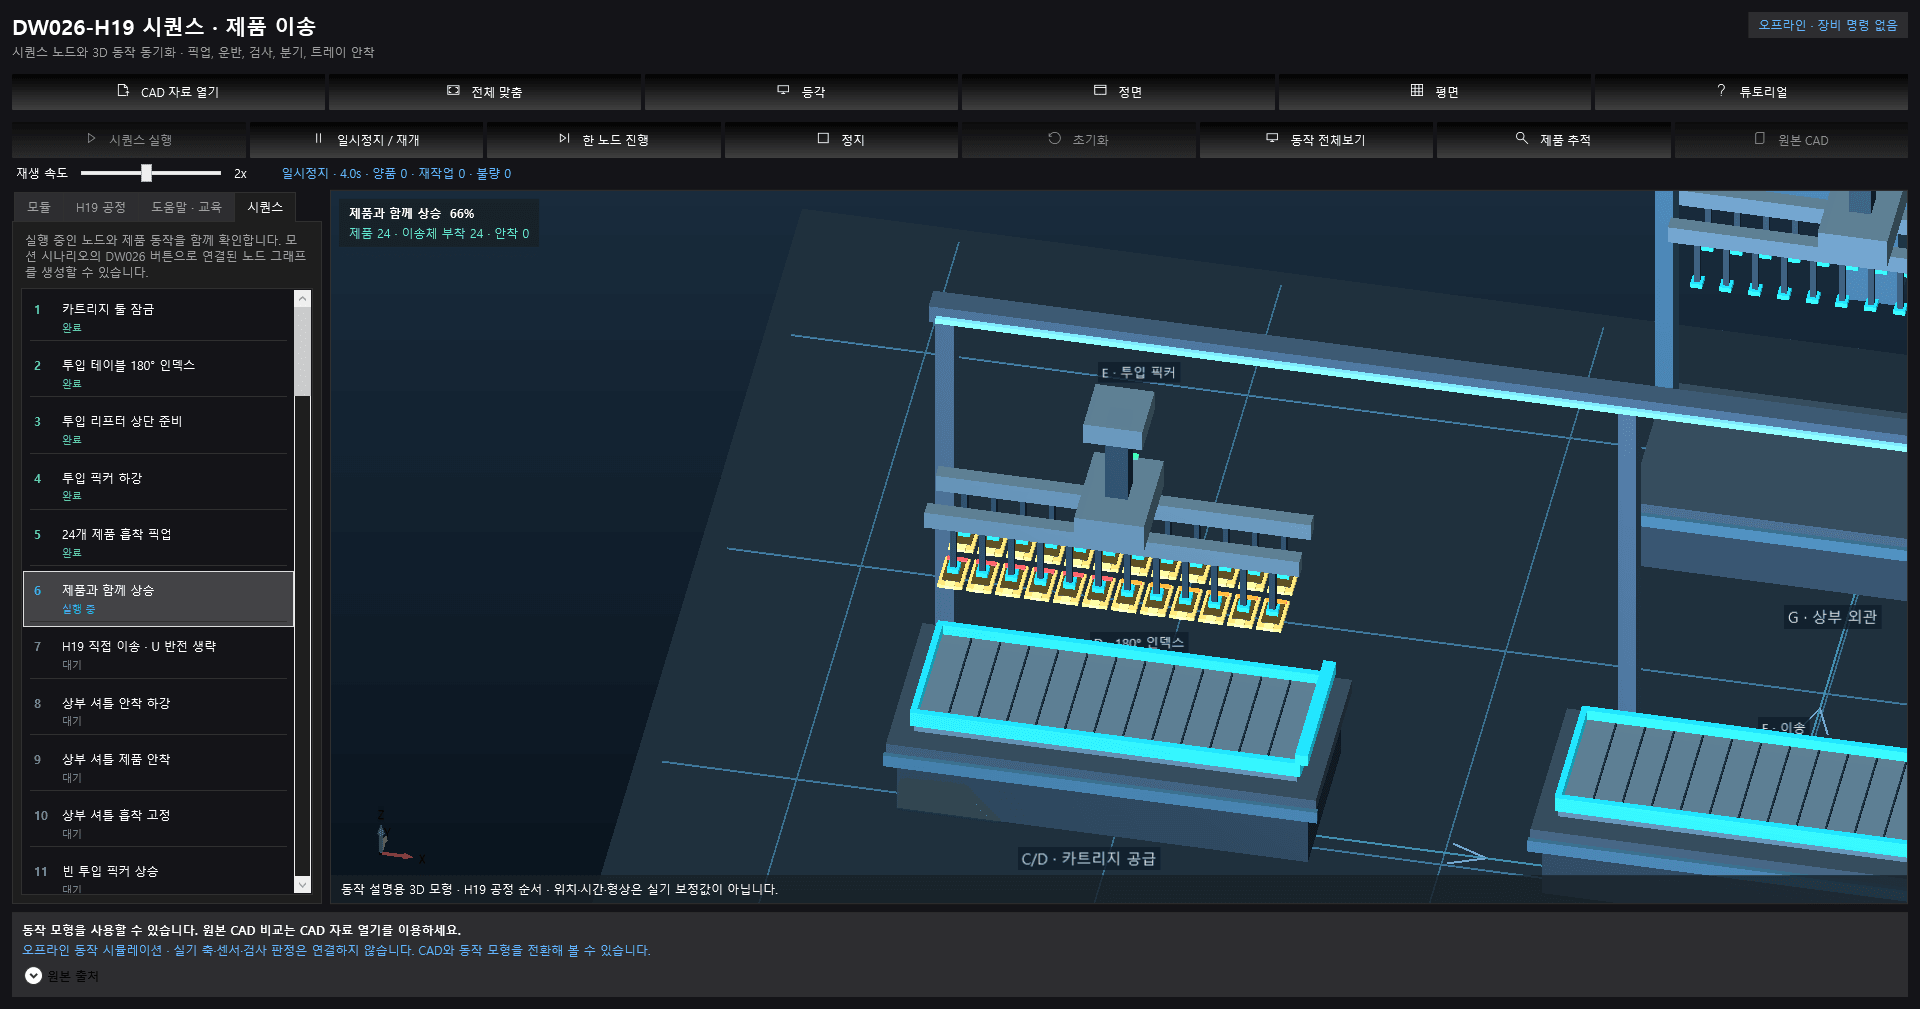Select step 11 빈 투입 픽커 상승
This screenshot has width=1920, height=1009.
tap(158, 873)
